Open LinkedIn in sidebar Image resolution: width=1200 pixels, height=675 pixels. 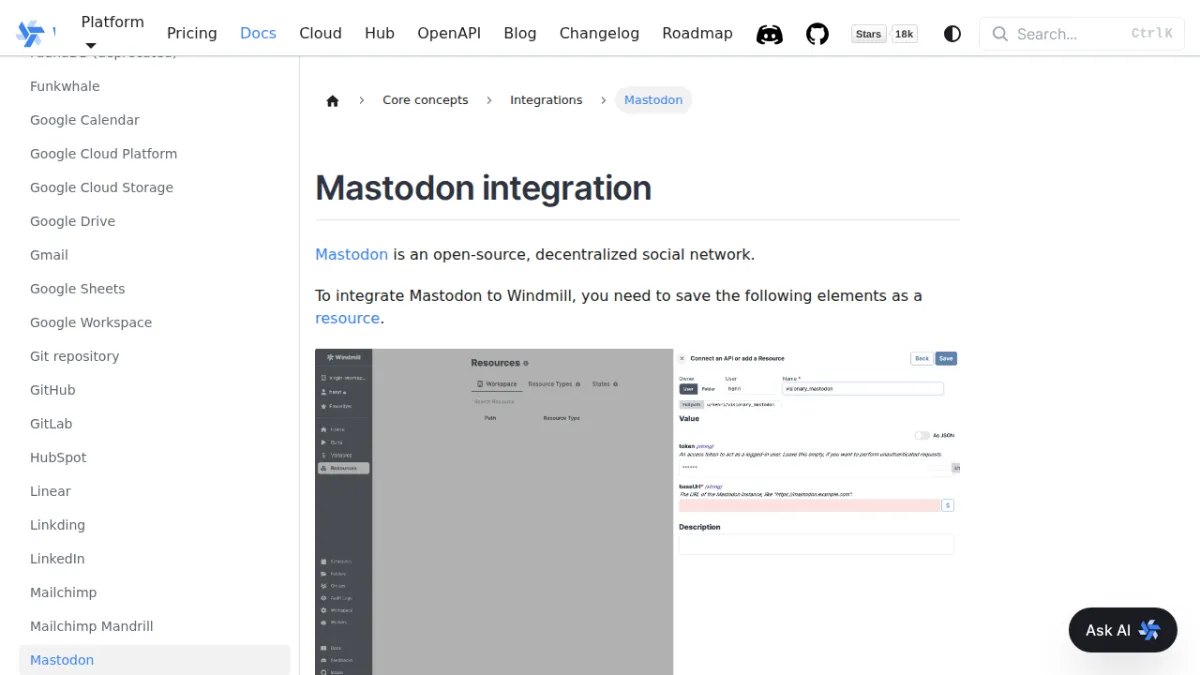[x=57, y=559]
